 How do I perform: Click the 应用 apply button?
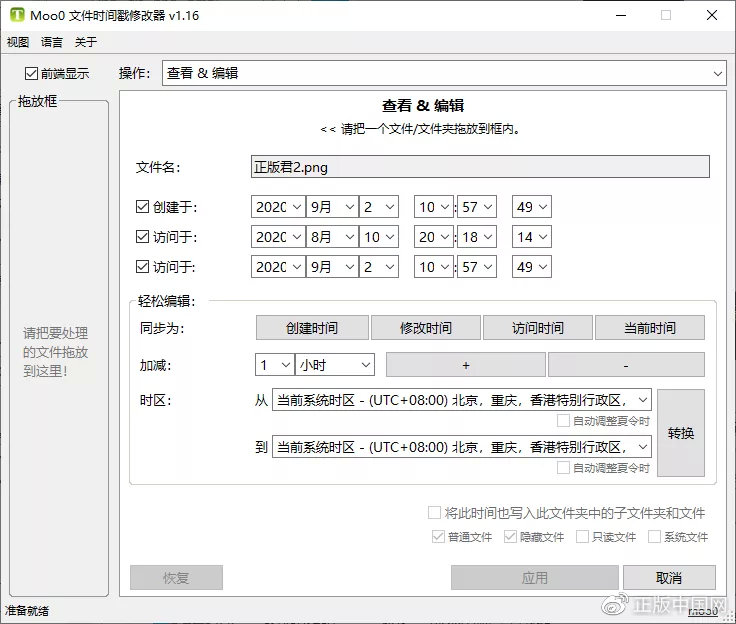(535, 578)
